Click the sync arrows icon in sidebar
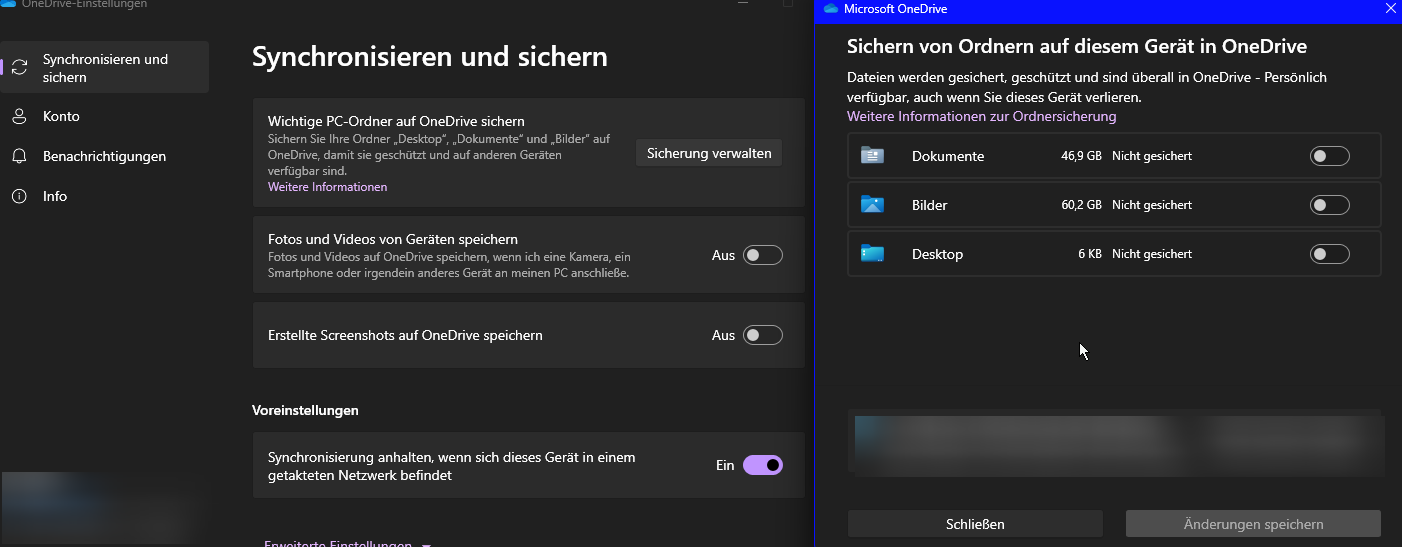Screen dimensions: 1402x547 19,68
